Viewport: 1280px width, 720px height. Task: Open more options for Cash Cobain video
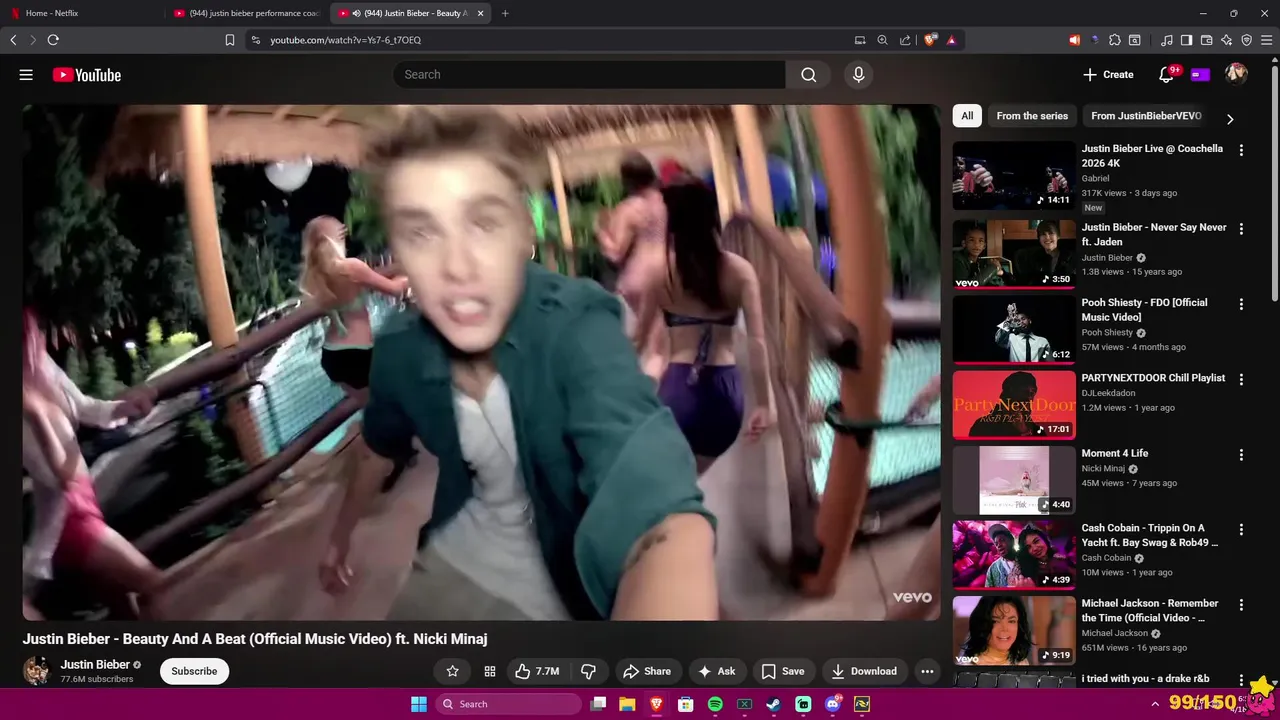click(x=1241, y=530)
